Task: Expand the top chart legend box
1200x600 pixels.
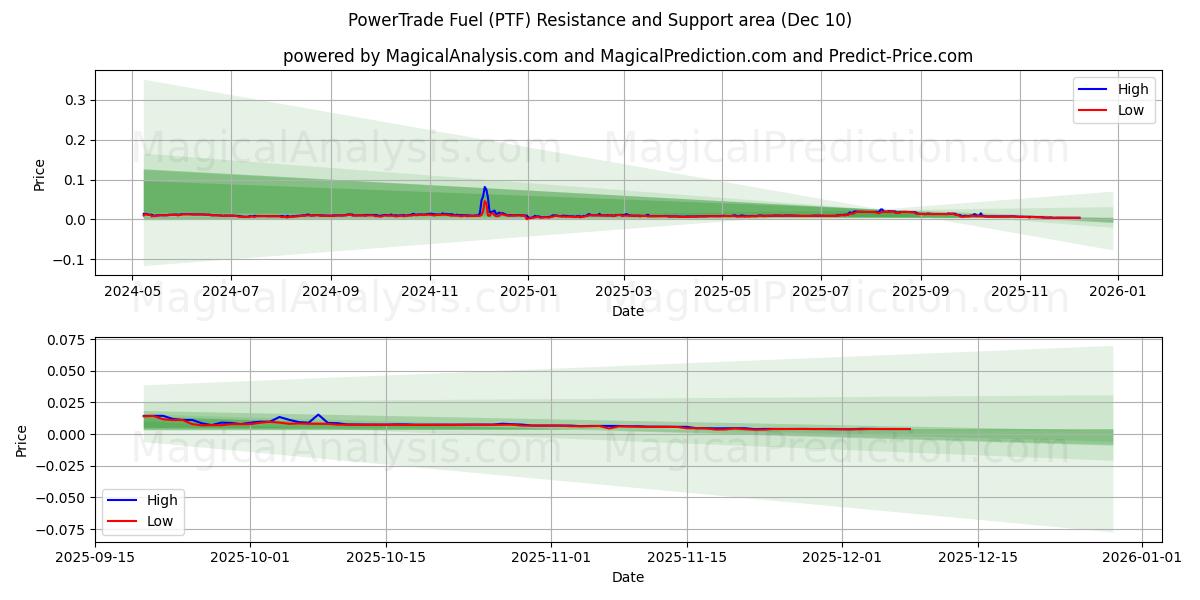Action: point(1113,98)
